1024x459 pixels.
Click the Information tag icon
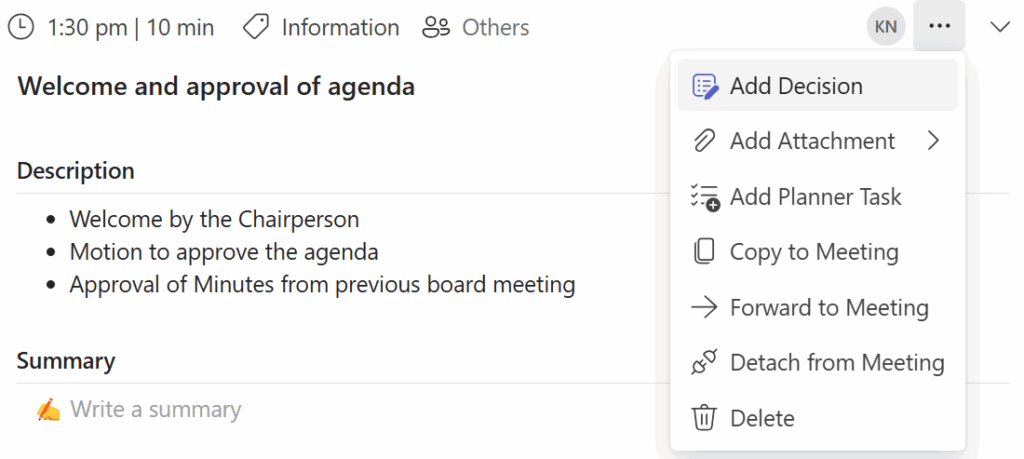point(256,27)
